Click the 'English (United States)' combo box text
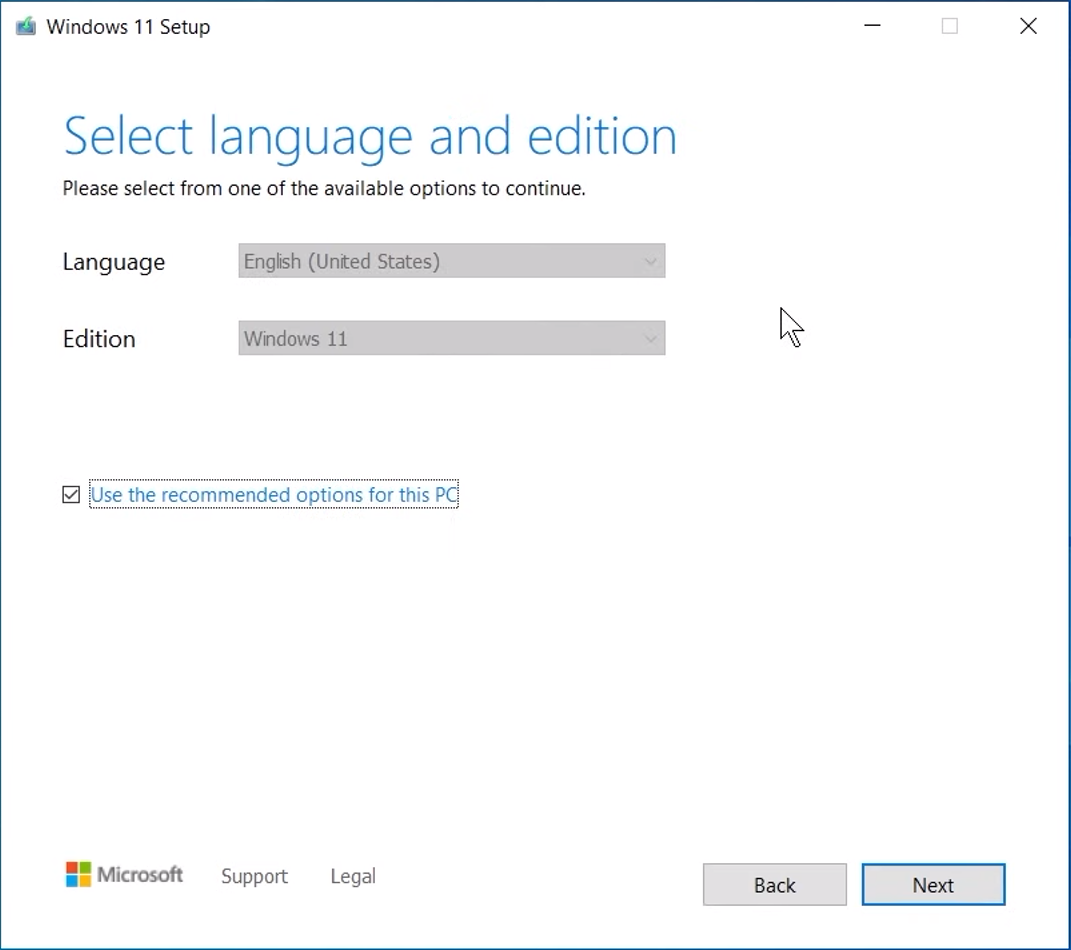Image resolution: width=1071 pixels, height=950 pixels. pyautogui.click(x=342, y=262)
